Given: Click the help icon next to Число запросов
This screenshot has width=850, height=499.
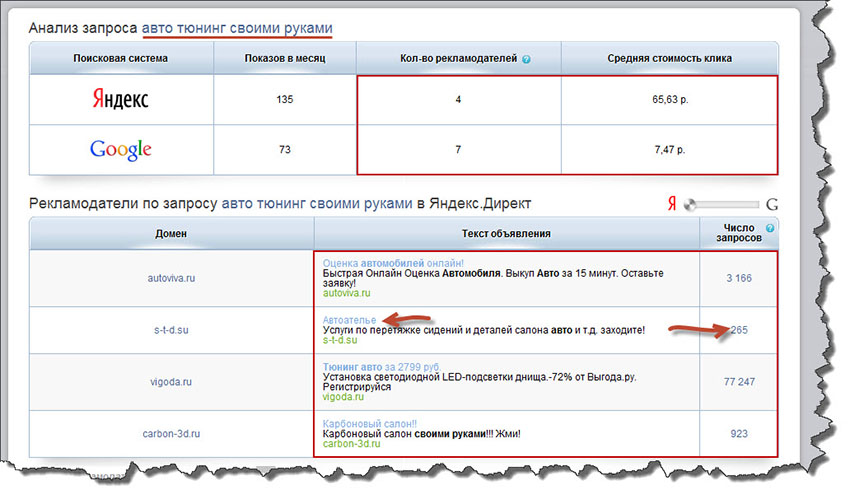Looking at the screenshot, I should click(x=770, y=228).
